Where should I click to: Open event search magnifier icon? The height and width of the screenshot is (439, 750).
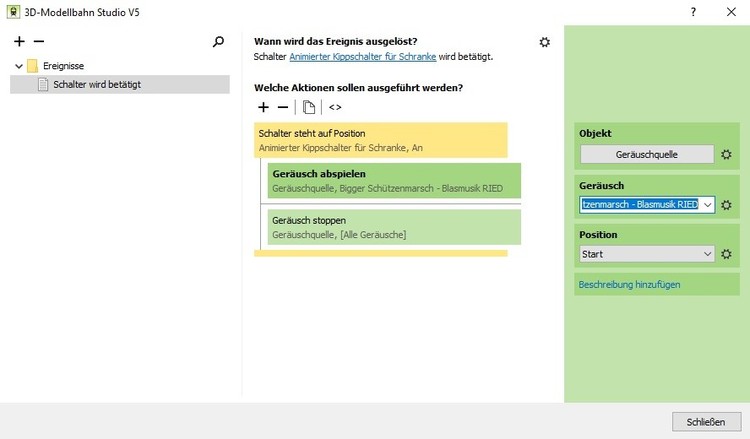coord(219,42)
